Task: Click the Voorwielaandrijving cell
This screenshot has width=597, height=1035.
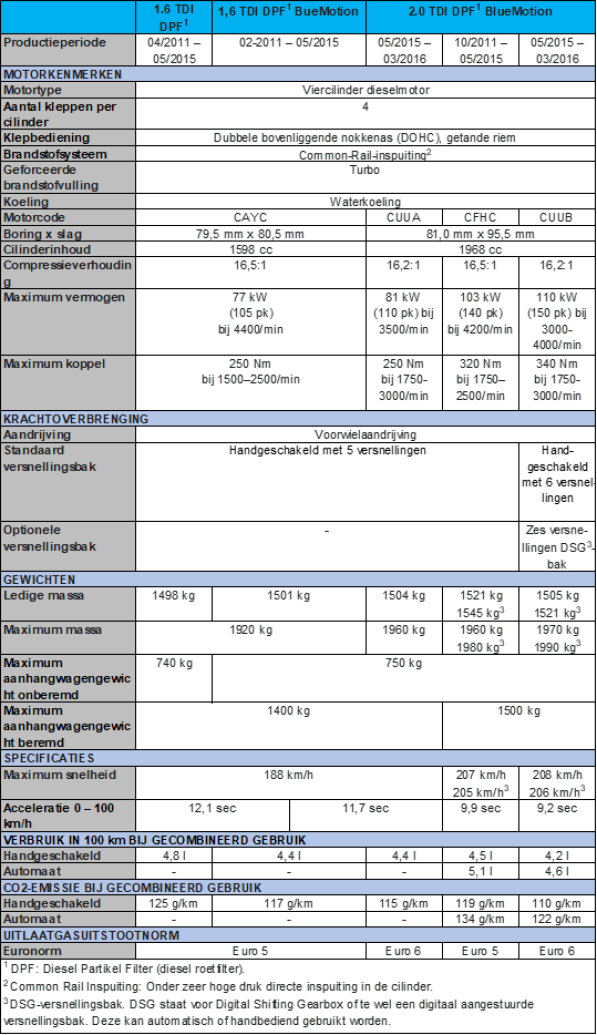Action: click(x=365, y=434)
